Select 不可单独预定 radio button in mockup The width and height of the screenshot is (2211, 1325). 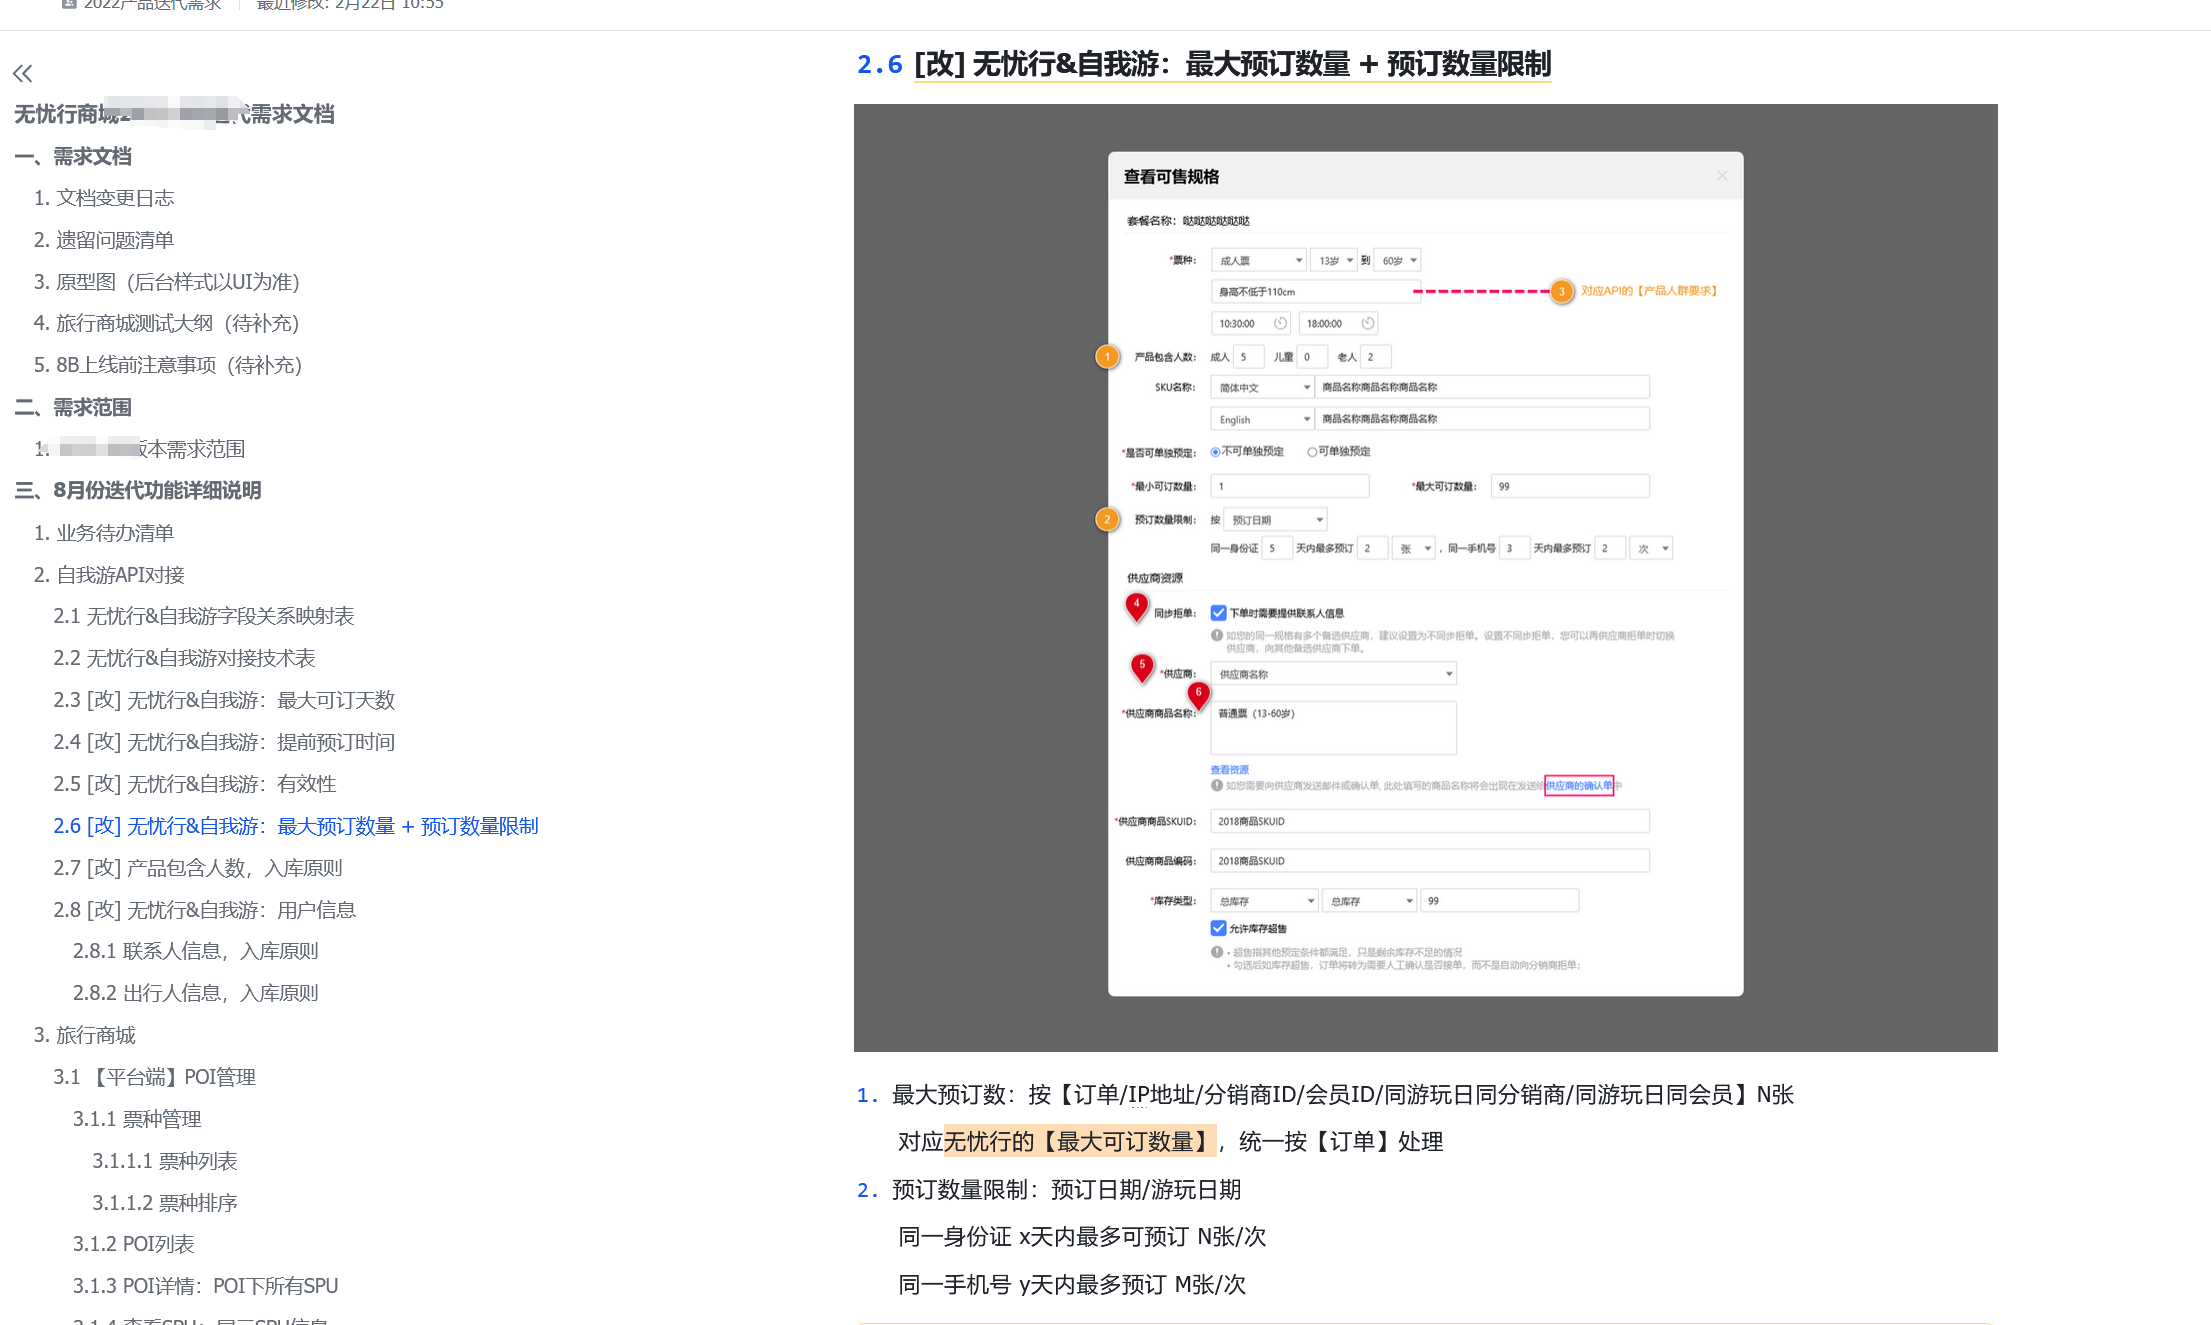pyautogui.click(x=1216, y=452)
